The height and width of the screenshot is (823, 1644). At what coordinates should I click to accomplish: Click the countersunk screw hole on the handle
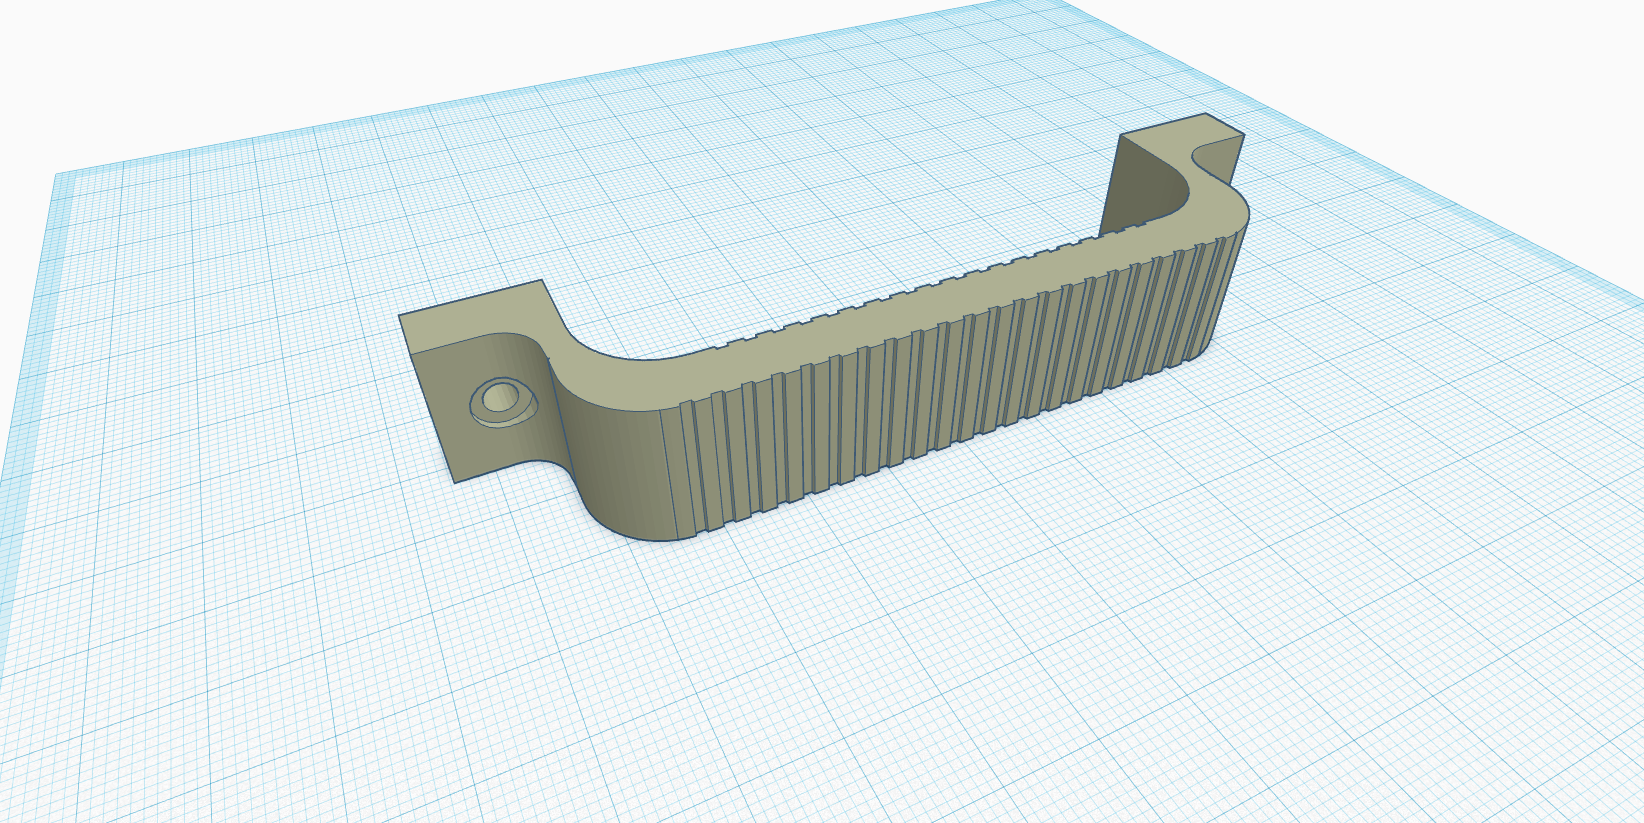504,402
